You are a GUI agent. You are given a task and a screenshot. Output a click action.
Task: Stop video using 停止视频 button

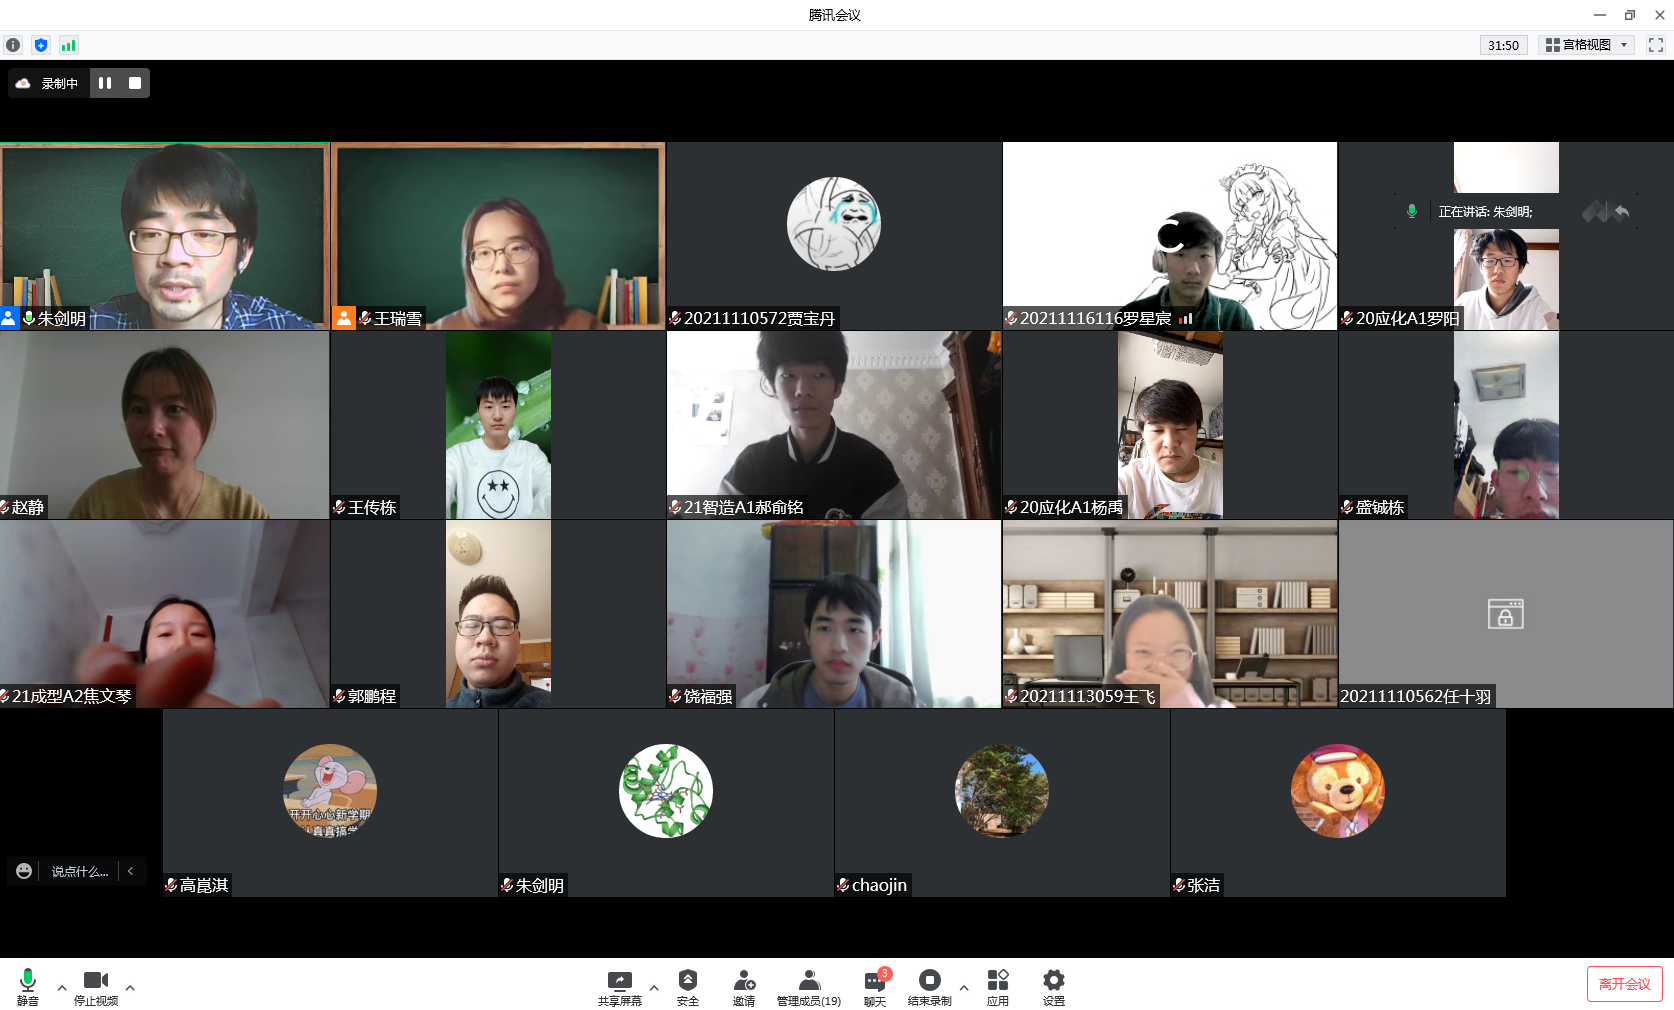[x=96, y=986]
